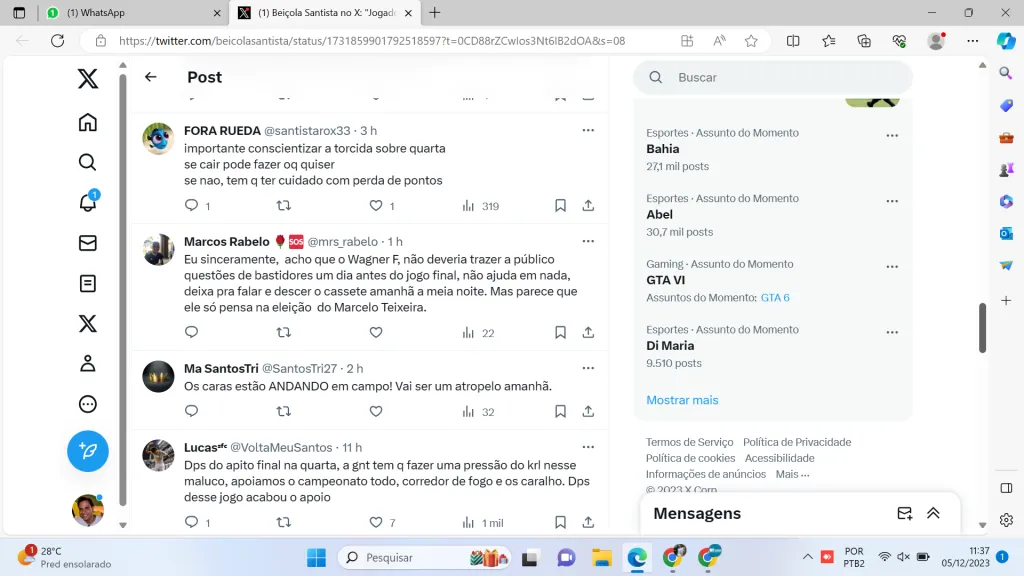Open the X Home icon in sidebar
The image size is (1024, 576).
point(88,122)
